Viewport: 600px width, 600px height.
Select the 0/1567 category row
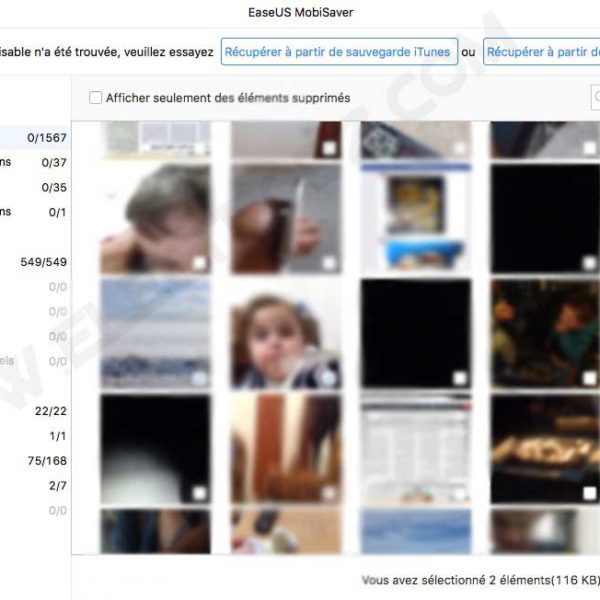pyautogui.click(x=35, y=138)
